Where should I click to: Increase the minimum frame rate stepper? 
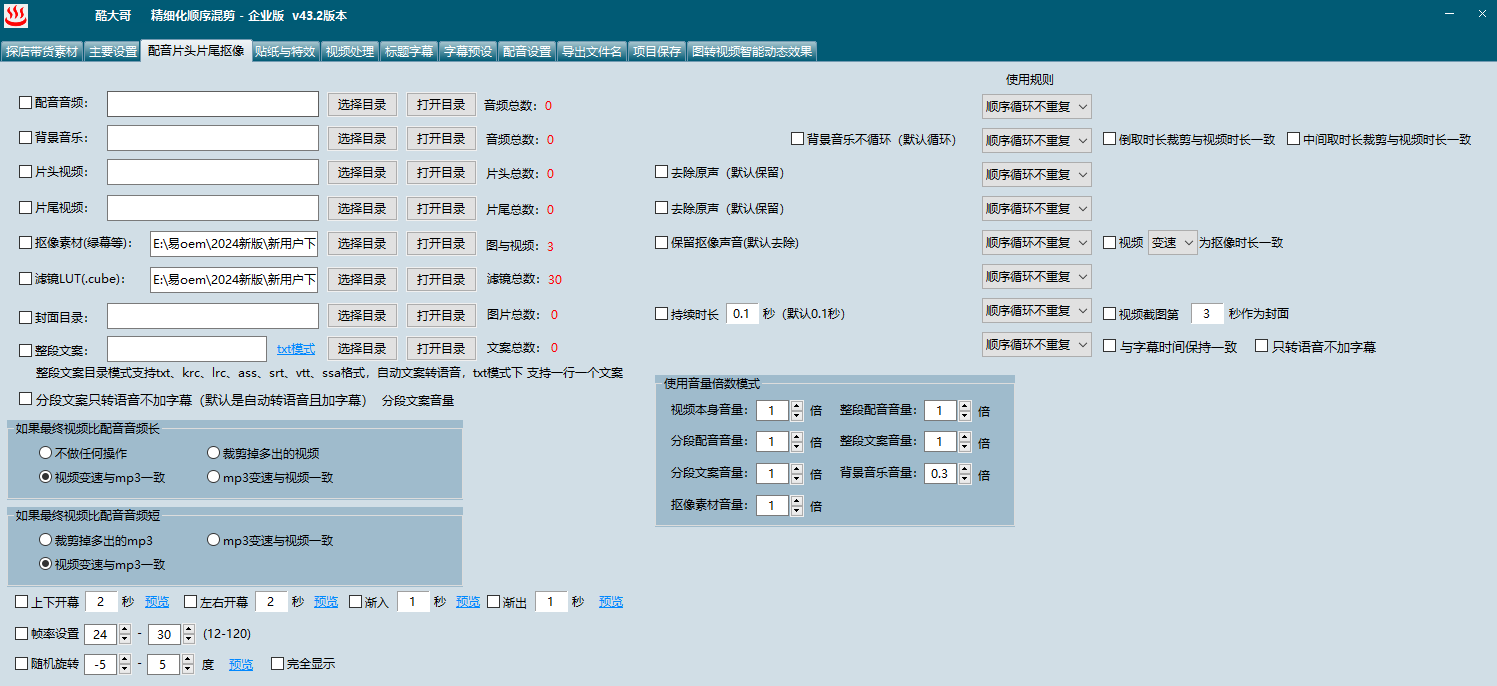125,629
